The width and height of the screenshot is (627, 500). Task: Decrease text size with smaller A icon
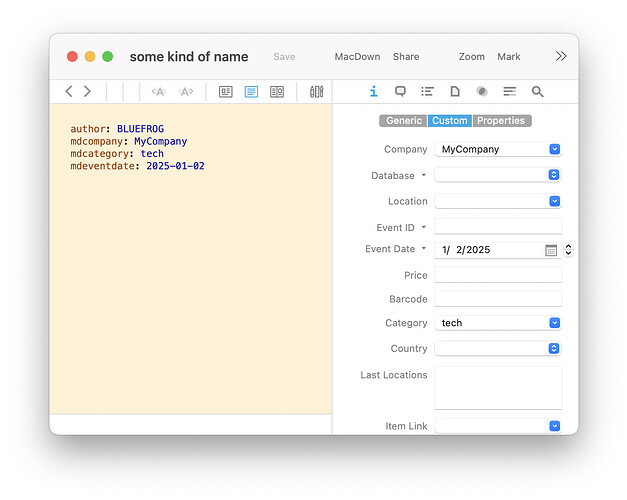click(x=158, y=92)
